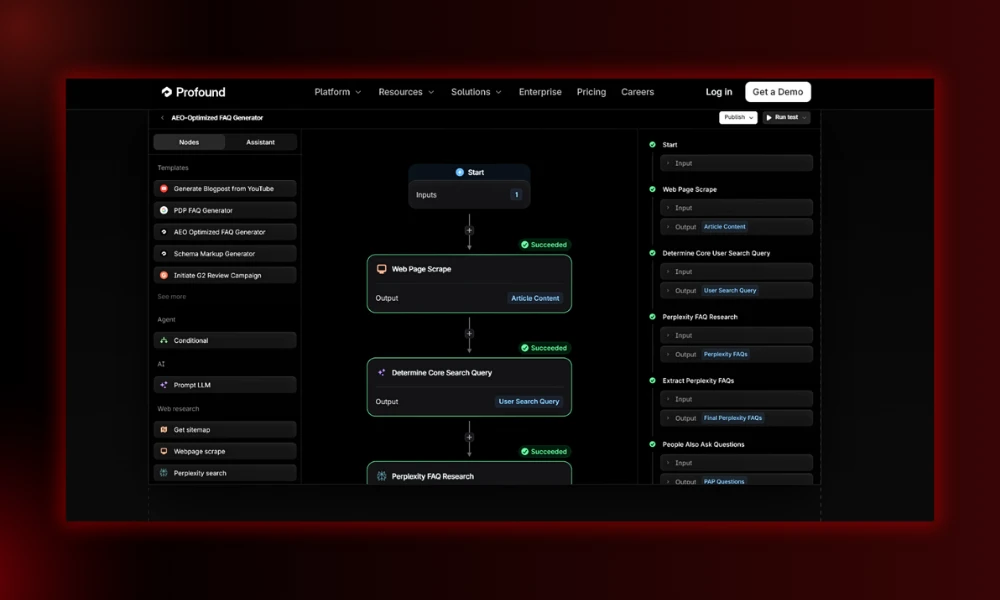Open the Resources dropdown menu
1000x600 pixels.
tap(406, 92)
